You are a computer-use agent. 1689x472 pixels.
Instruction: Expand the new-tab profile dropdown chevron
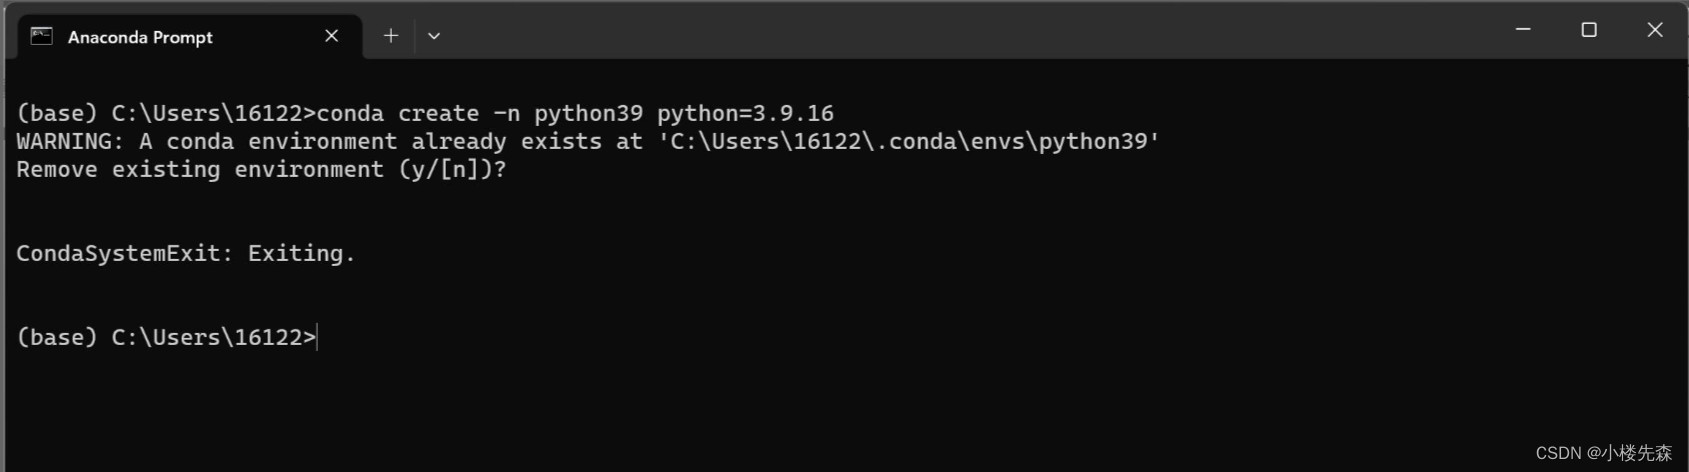click(x=434, y=36)
